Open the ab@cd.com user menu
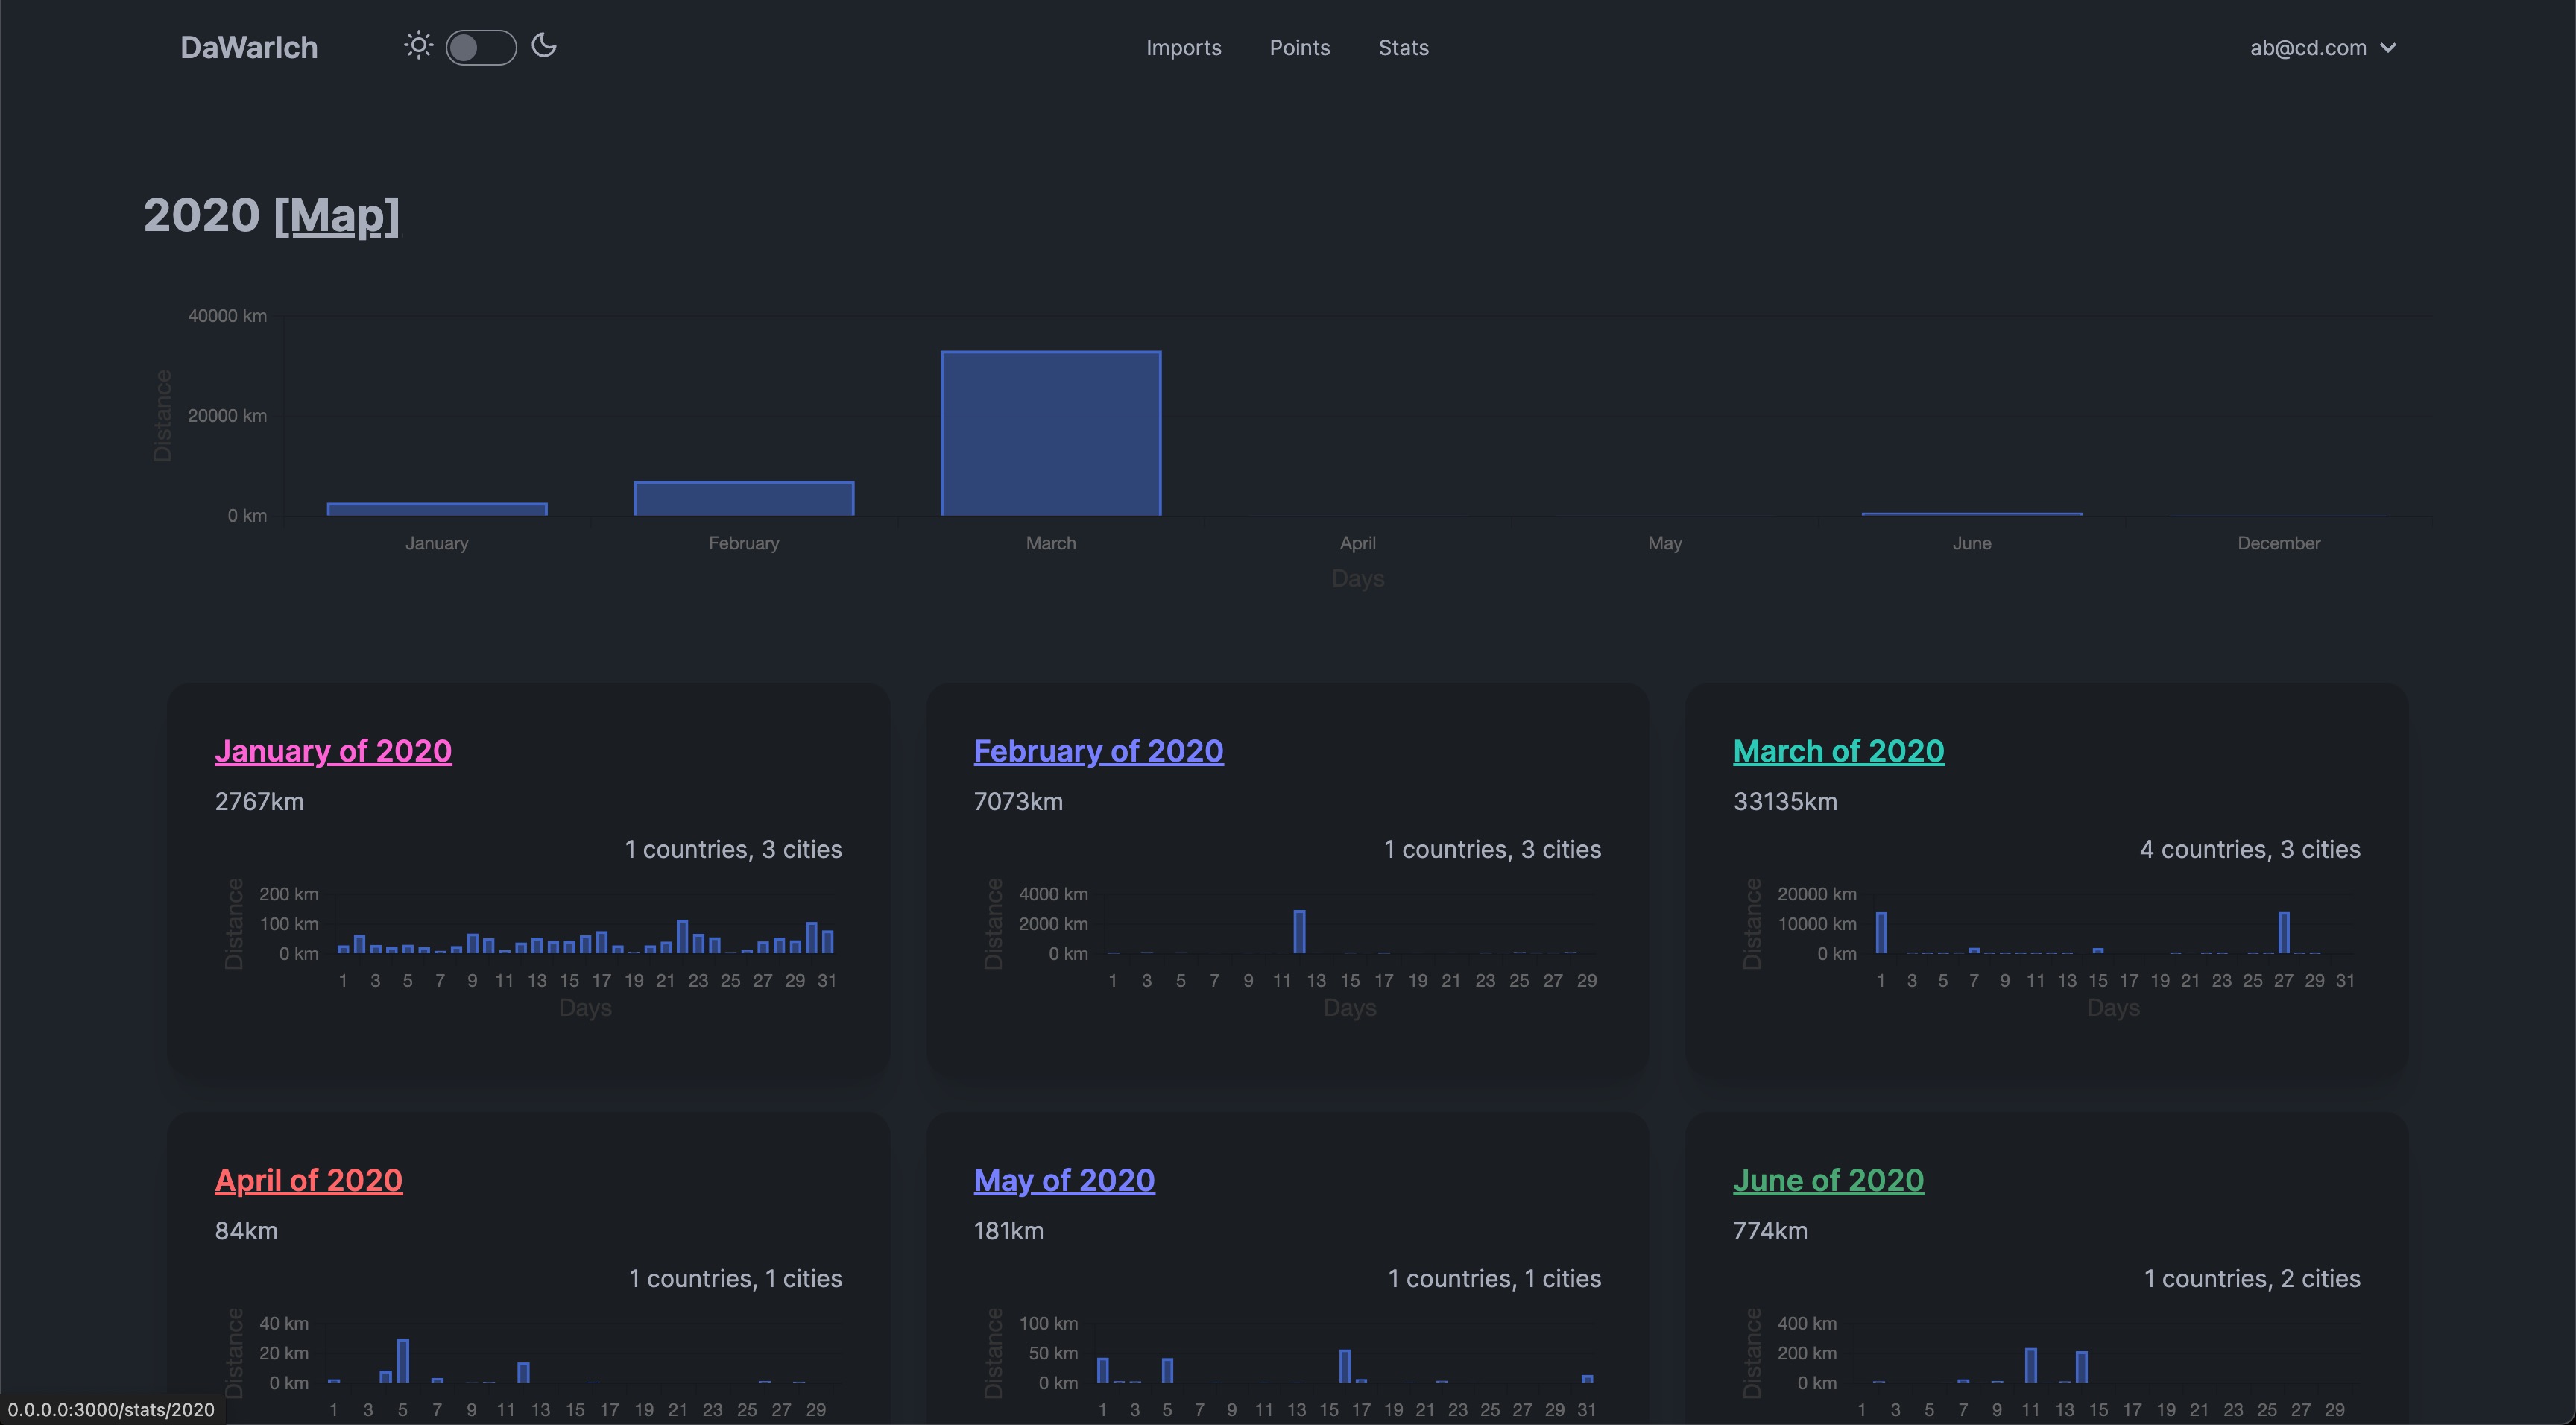The image size is (2576, 1425). pos(2308,48)
